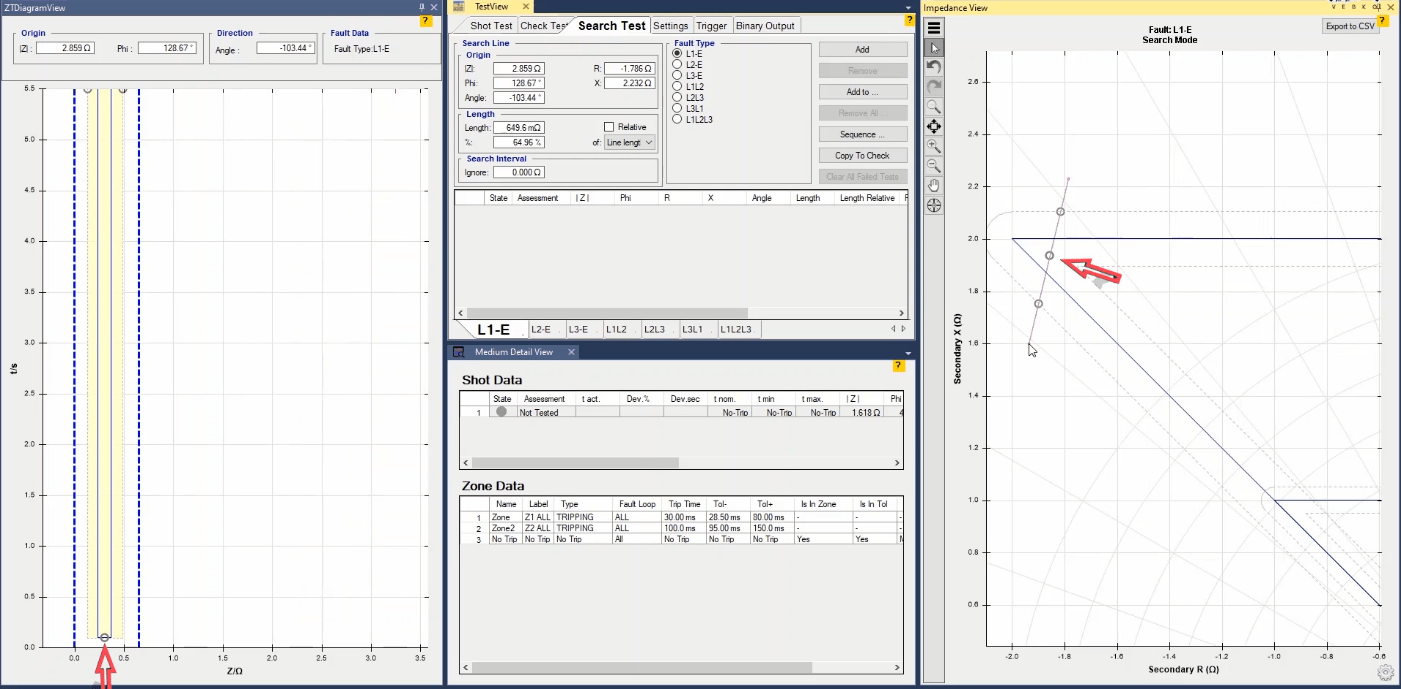Switch to the Shot Test tab

coord(491,25)
